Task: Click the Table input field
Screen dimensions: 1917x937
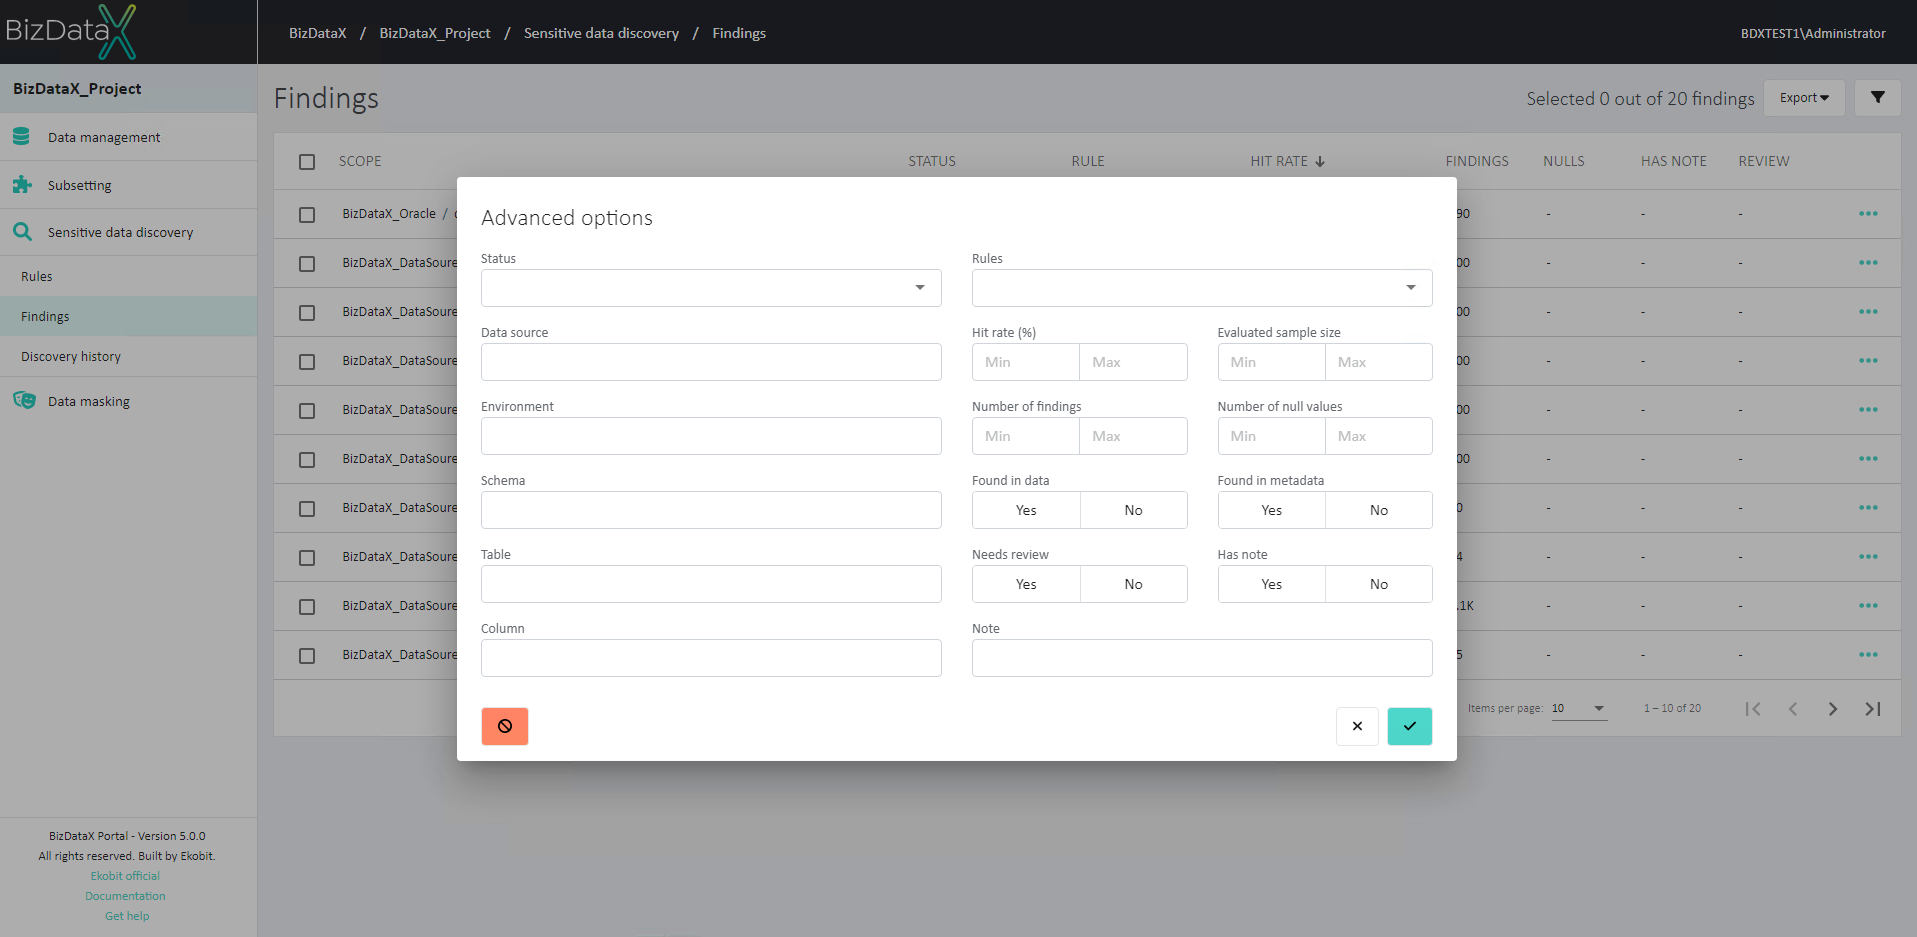Action: point(711,584)
